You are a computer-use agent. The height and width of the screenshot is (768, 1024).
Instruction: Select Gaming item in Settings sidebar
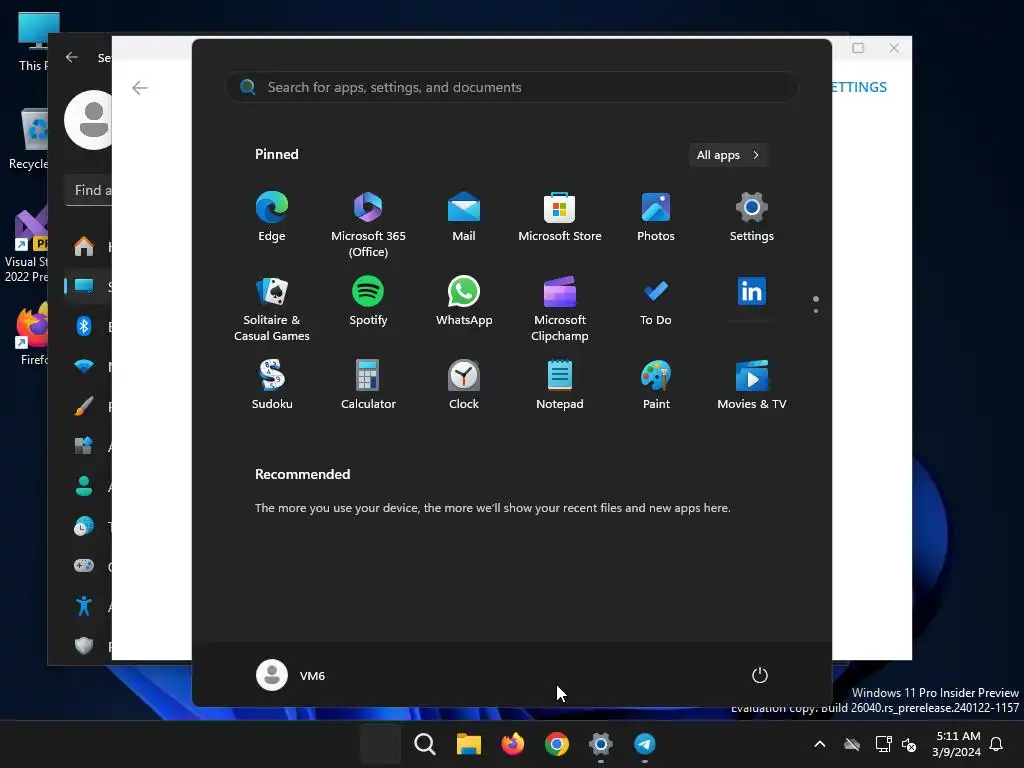[88, 566]
